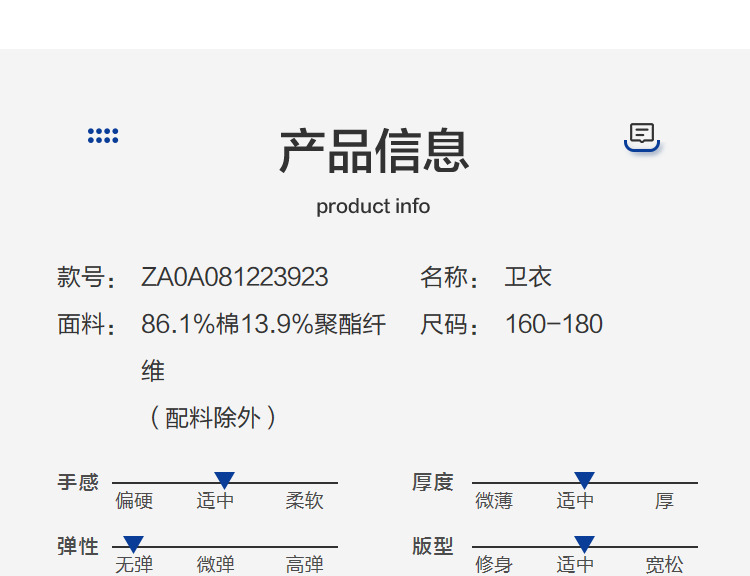The width and height of the screenshot is (750, 576).
Task: Click the 厚度 slider triangle marker
Action: click(x=585, y=480)
